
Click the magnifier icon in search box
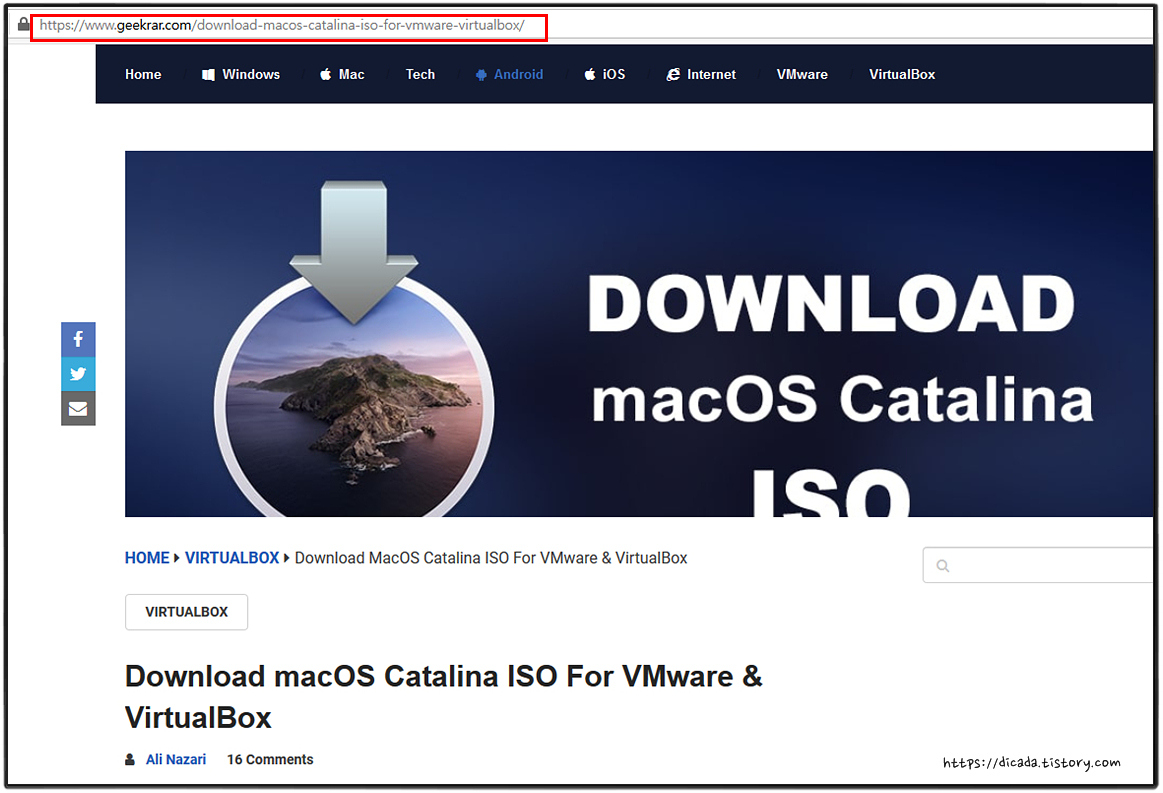point(943,566)
